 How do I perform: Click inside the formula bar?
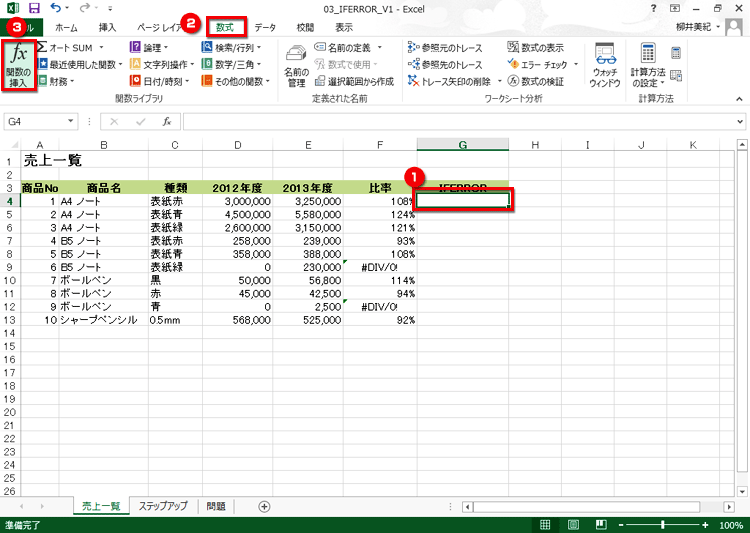458,122
